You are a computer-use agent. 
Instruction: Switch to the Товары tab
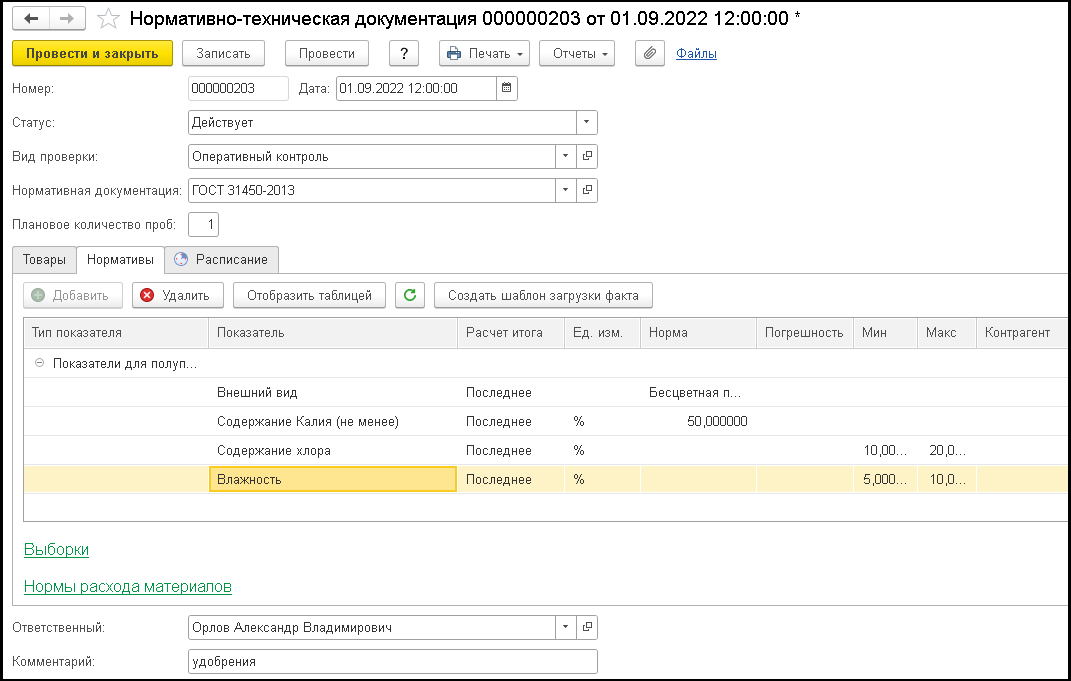(45, 259)
